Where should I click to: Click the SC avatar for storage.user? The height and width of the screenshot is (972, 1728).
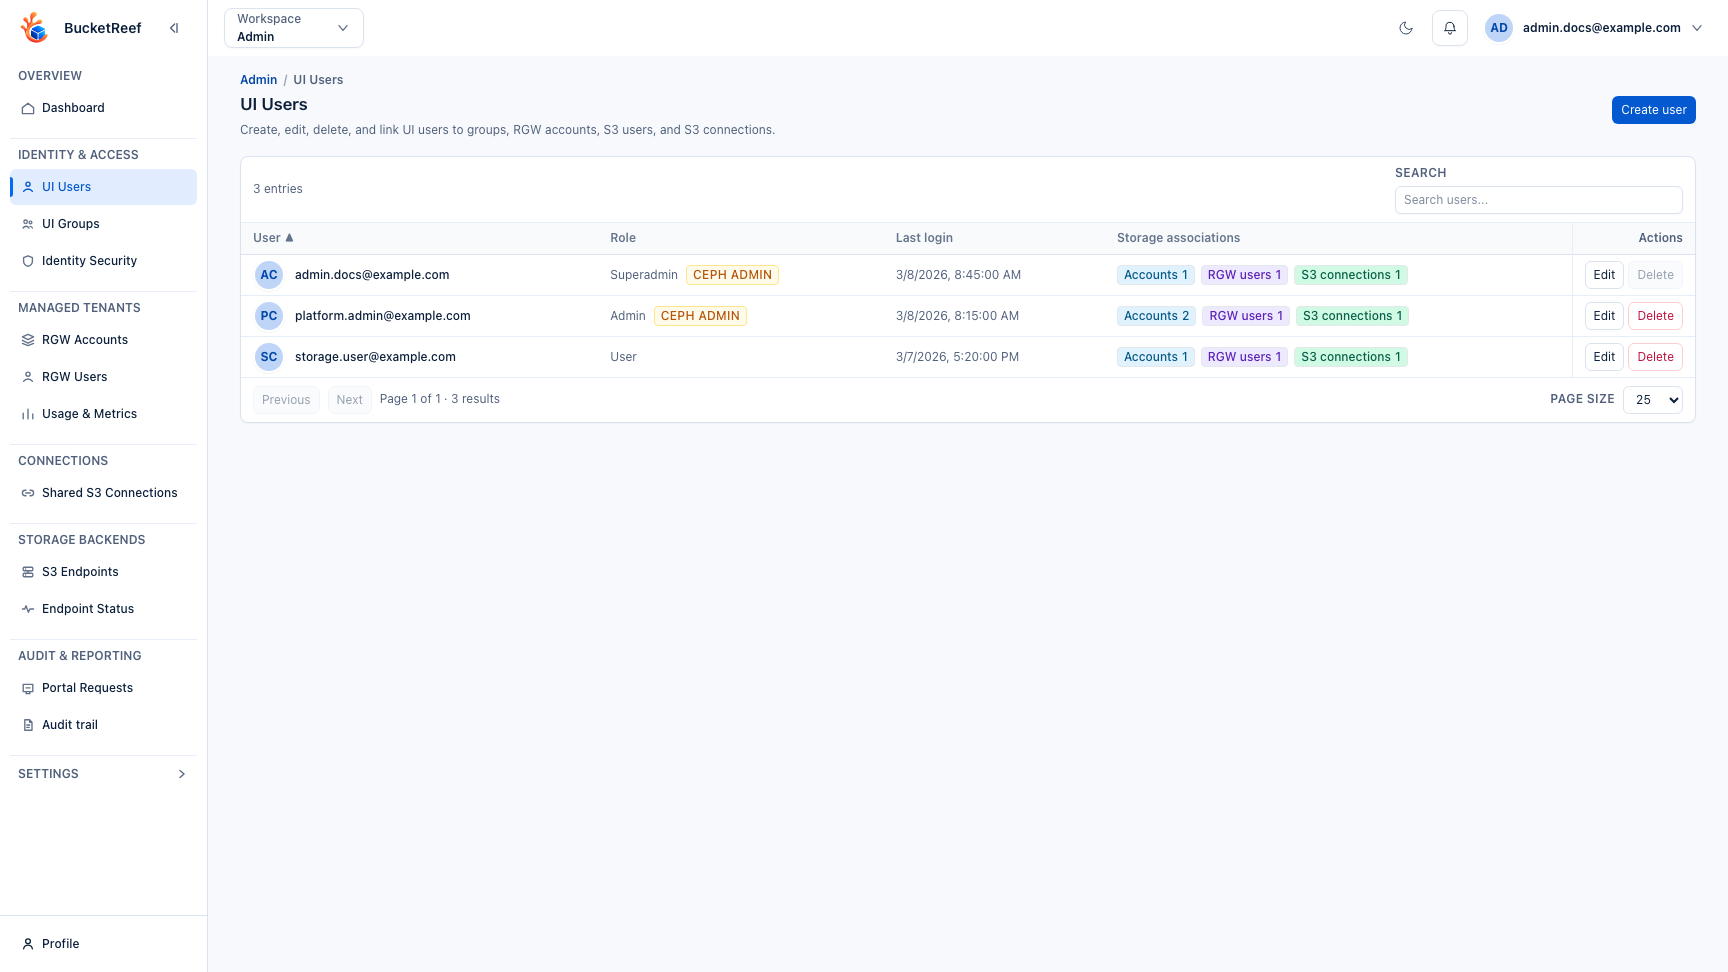coord(269,357)
